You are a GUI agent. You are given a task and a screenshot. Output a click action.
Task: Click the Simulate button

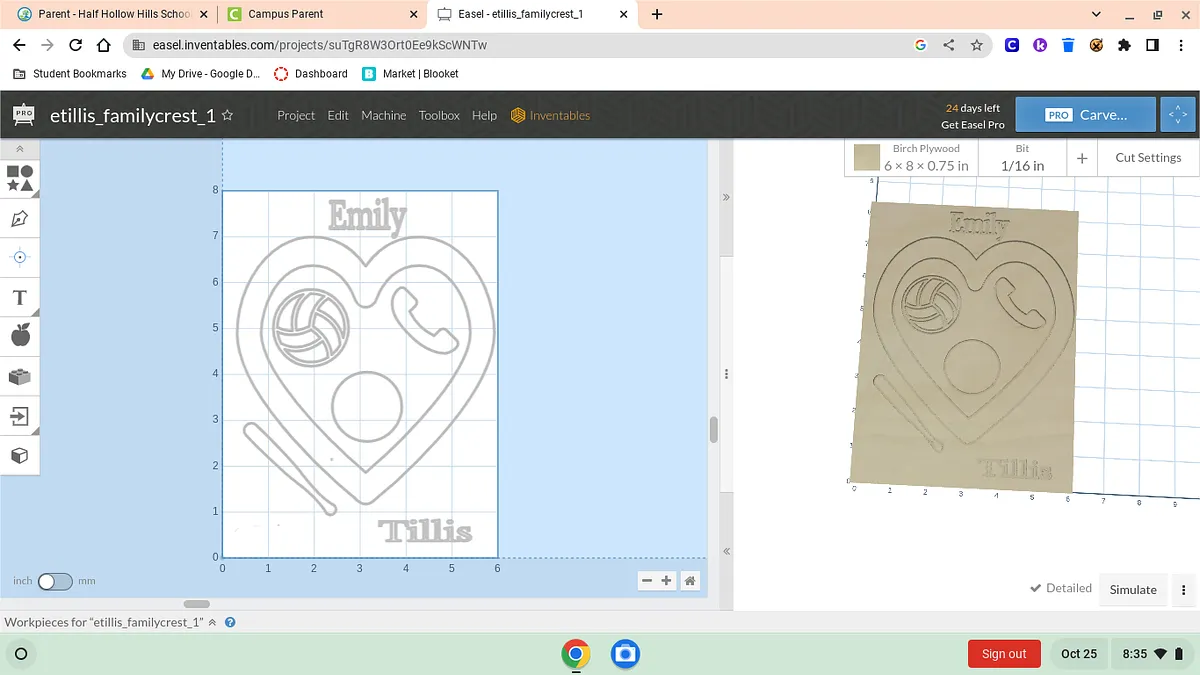1133,590
